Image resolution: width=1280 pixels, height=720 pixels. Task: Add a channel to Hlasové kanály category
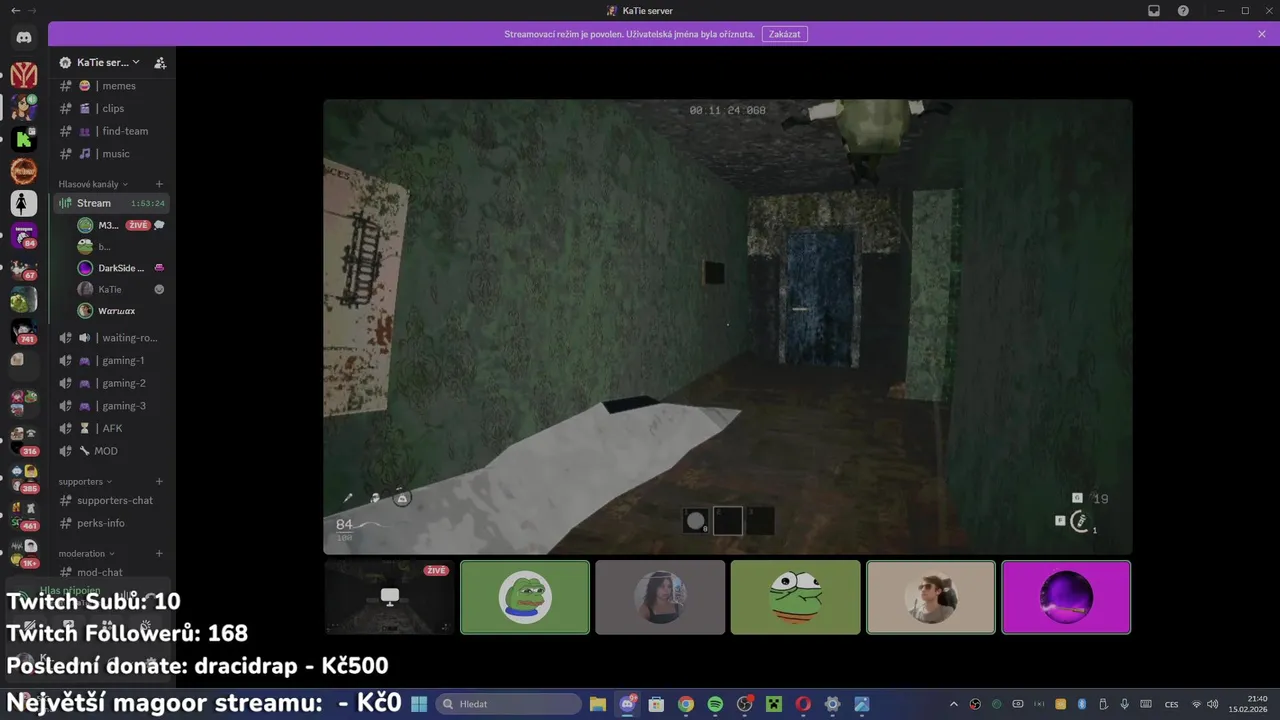159,184
